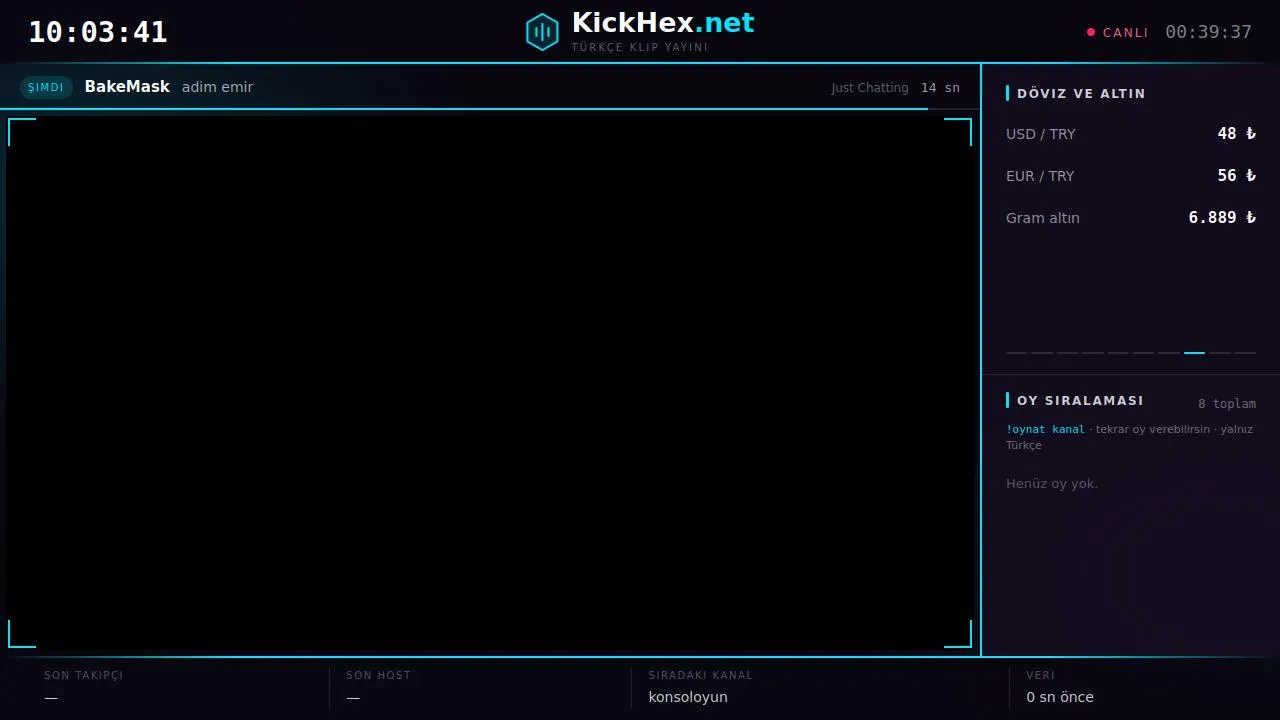Click the EUR rate value 56 ₺
1280x720 pixels.
point(1236,176)
